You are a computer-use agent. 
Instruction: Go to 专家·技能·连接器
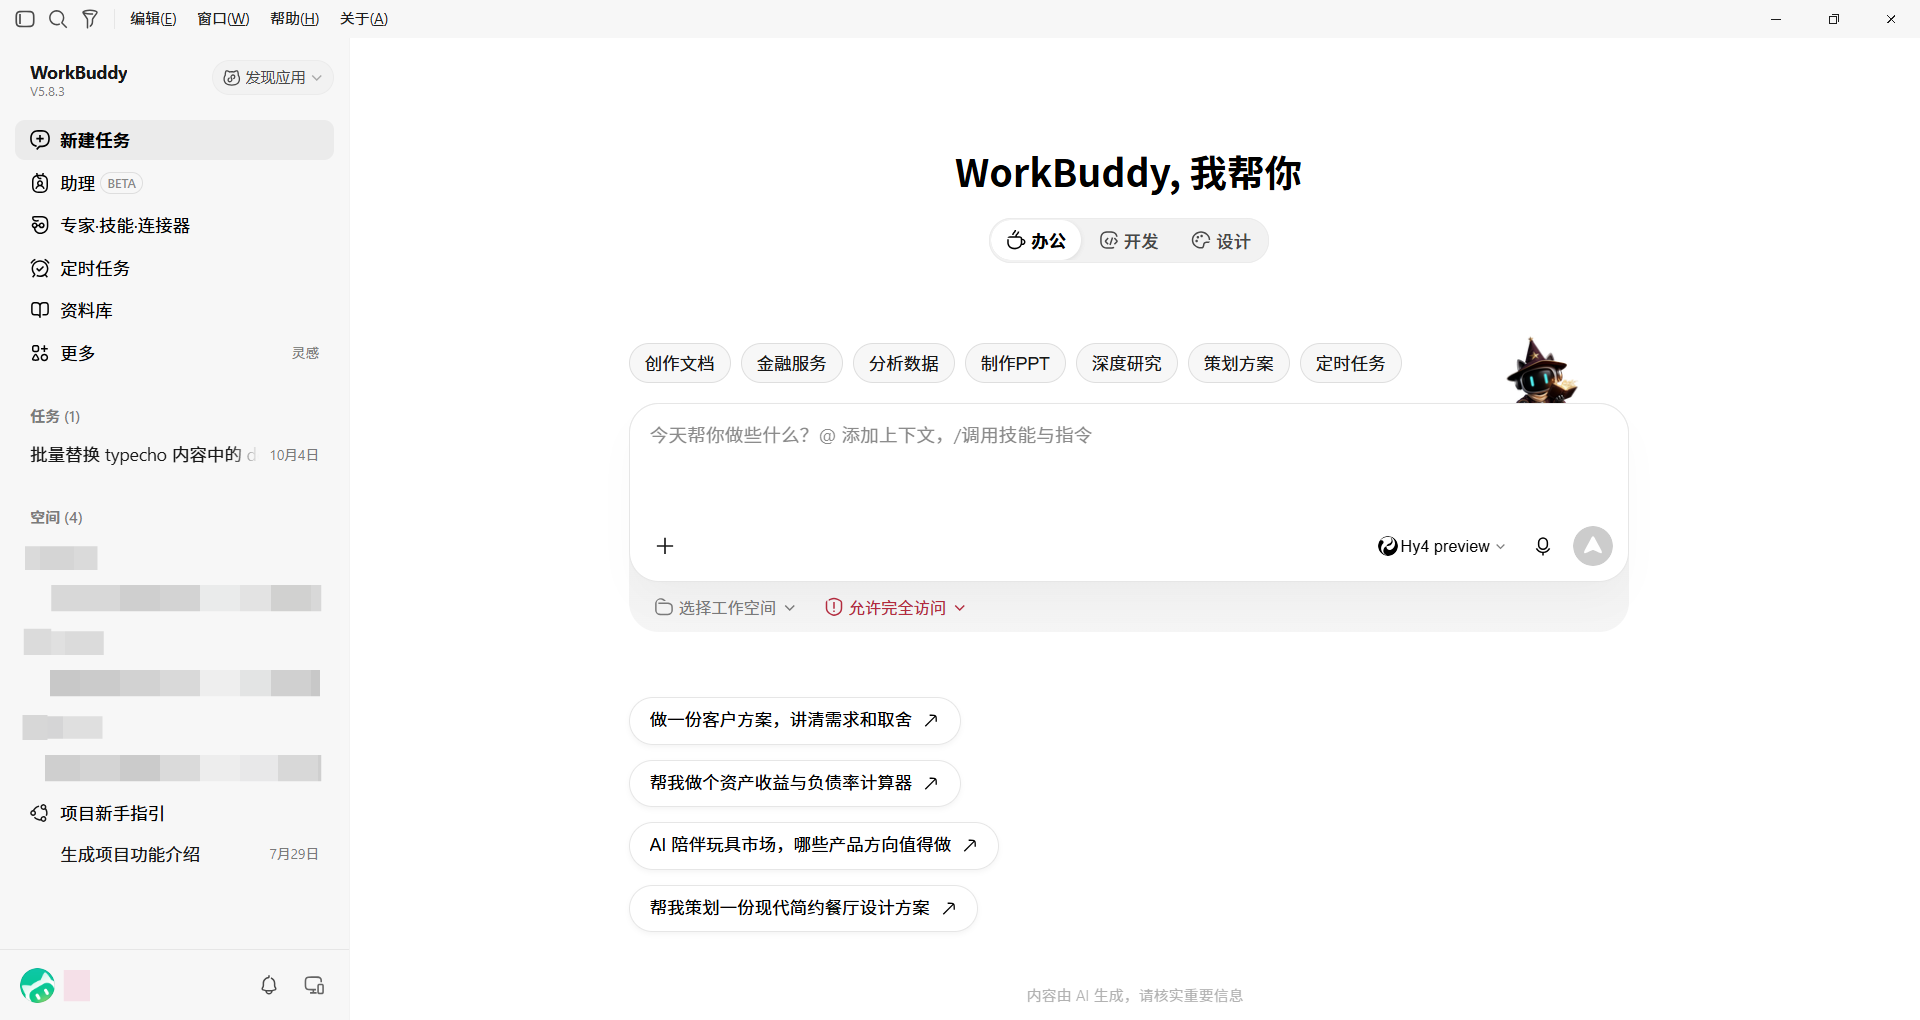coord(174,225)
